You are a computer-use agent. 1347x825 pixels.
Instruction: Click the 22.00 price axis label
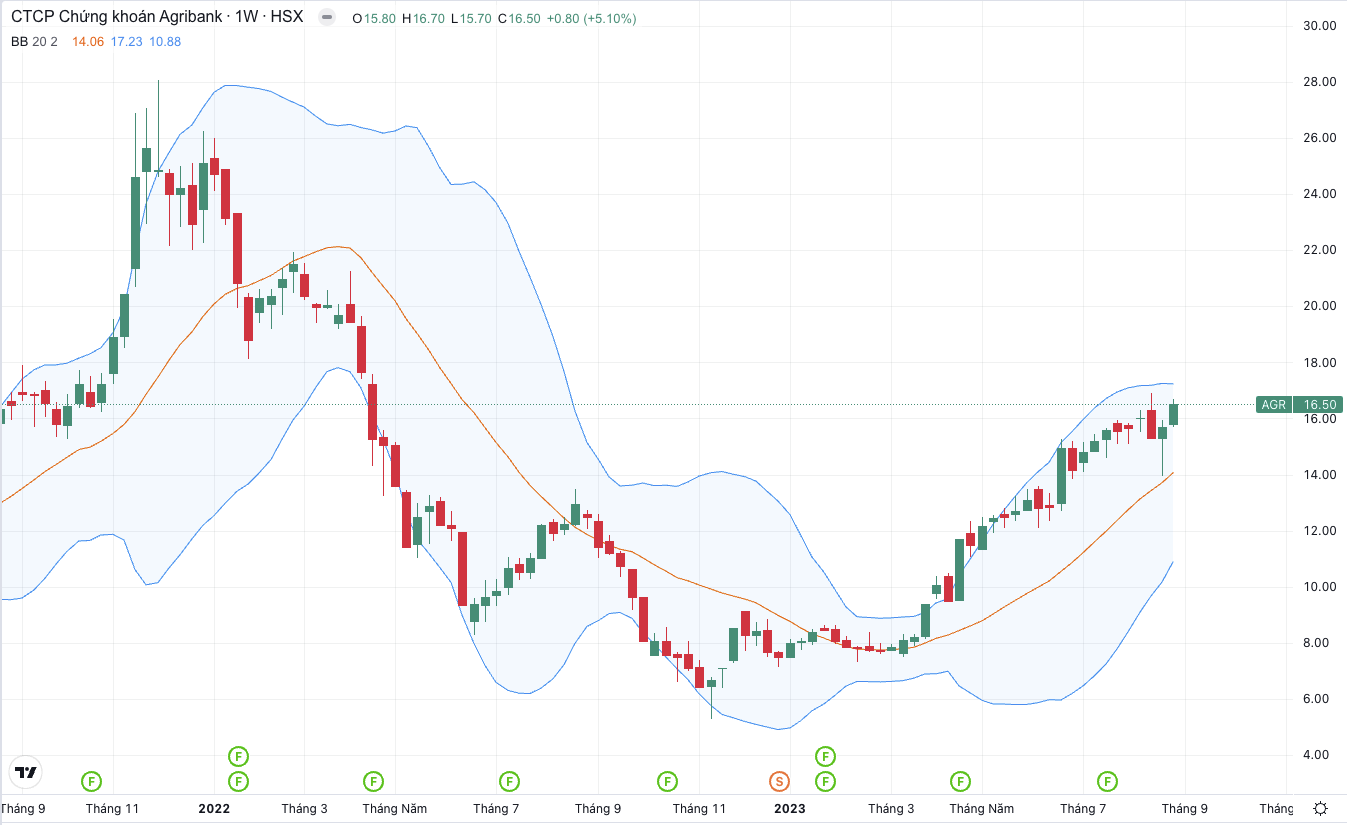tap(1320, 249)
